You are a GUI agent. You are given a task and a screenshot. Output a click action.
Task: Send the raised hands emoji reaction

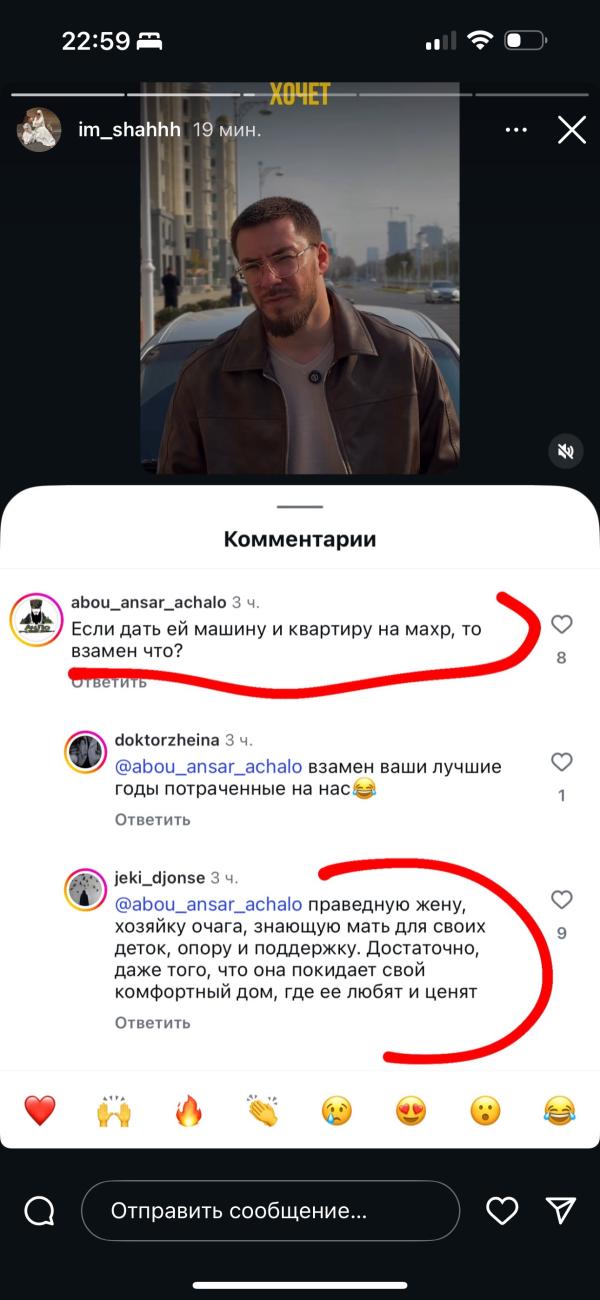tap(114, 1110)
